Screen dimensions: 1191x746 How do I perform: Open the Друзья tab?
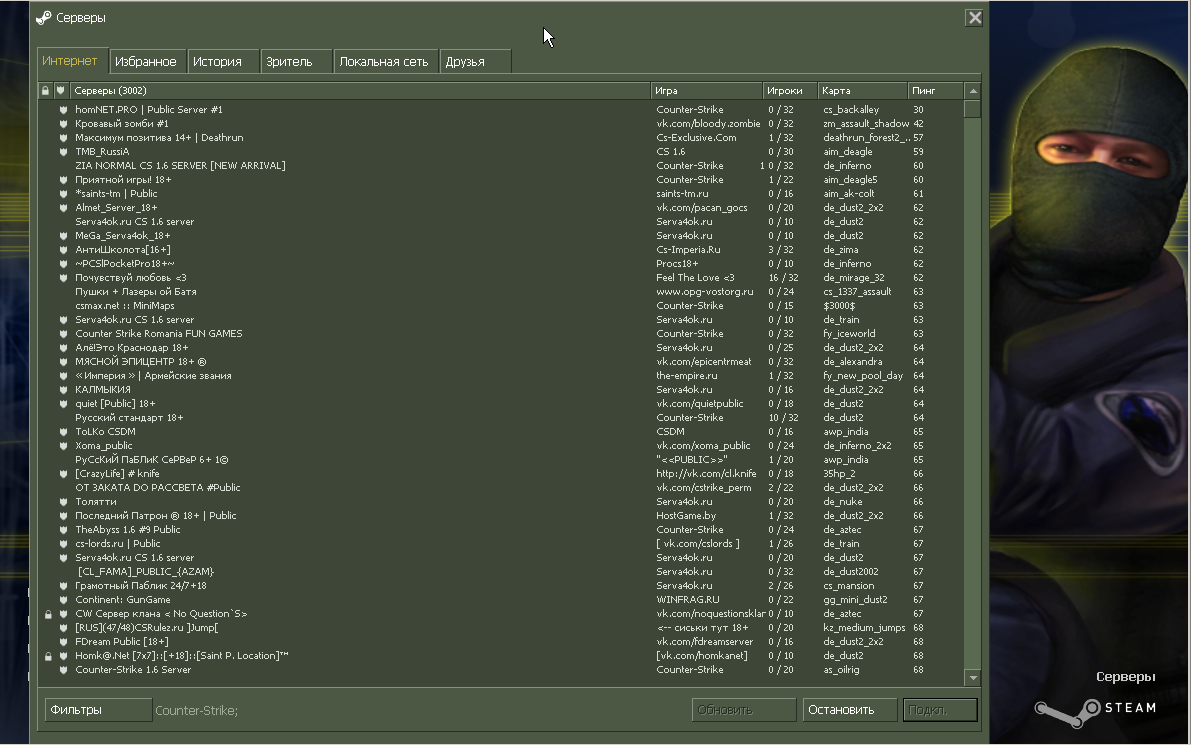(x=475, y=62)
